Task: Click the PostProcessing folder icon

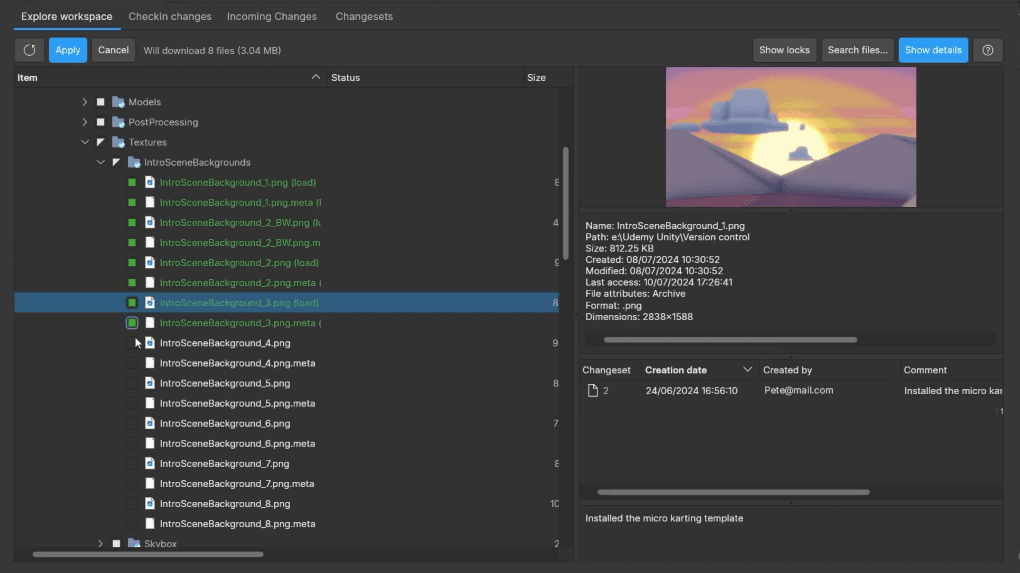Action: pyautogui.click(x=118, y=122)
